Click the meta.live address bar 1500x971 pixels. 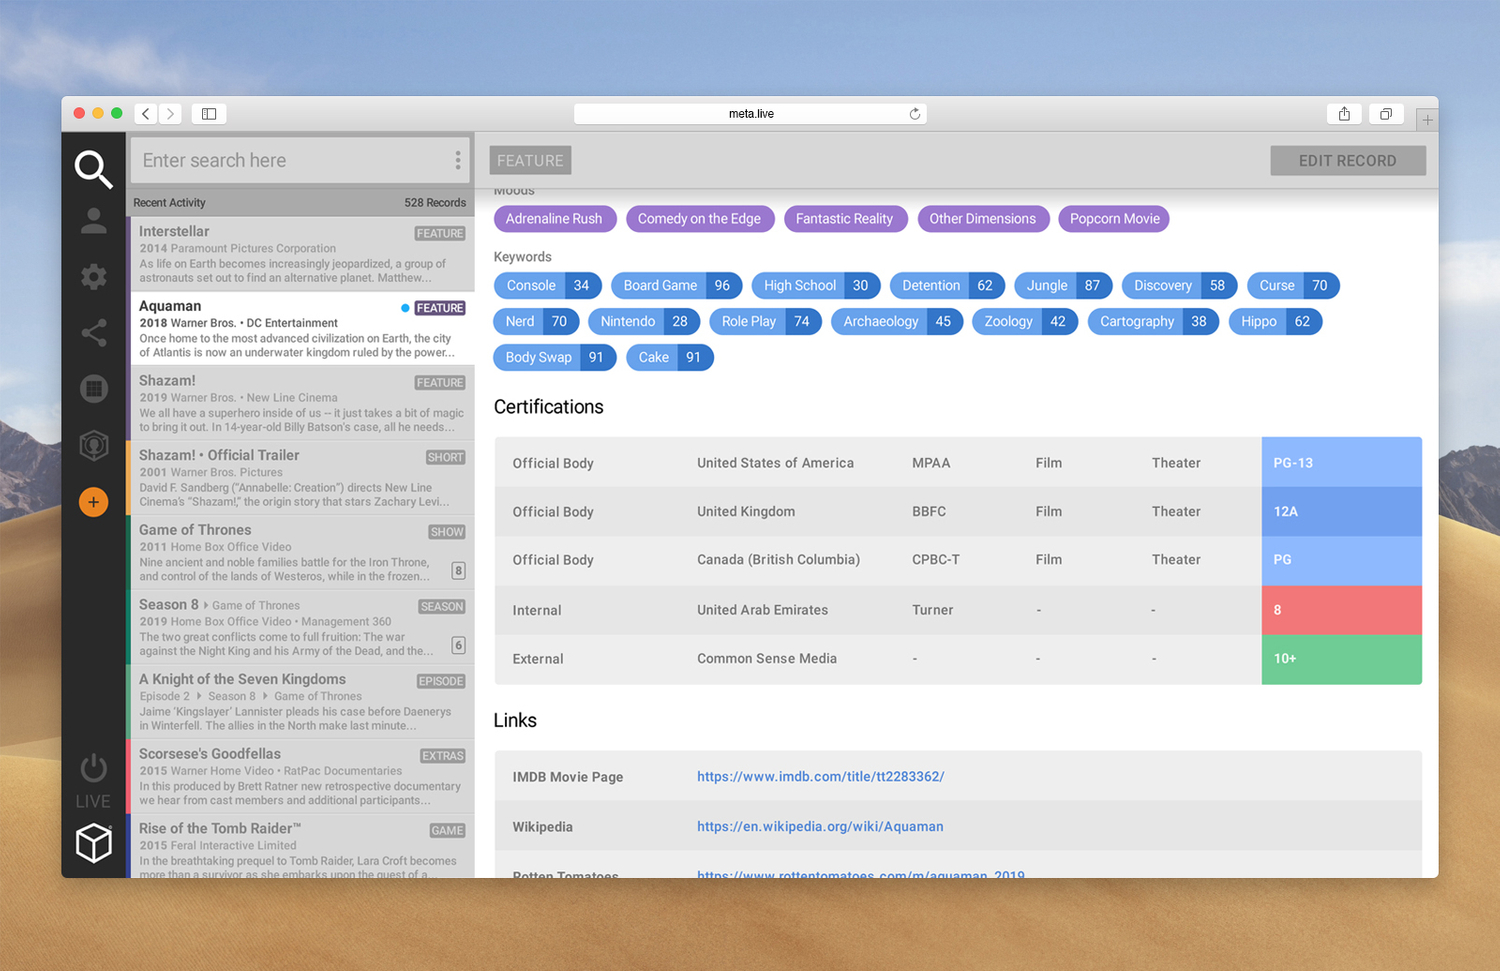pyautogui.click(x=750, y=114)
